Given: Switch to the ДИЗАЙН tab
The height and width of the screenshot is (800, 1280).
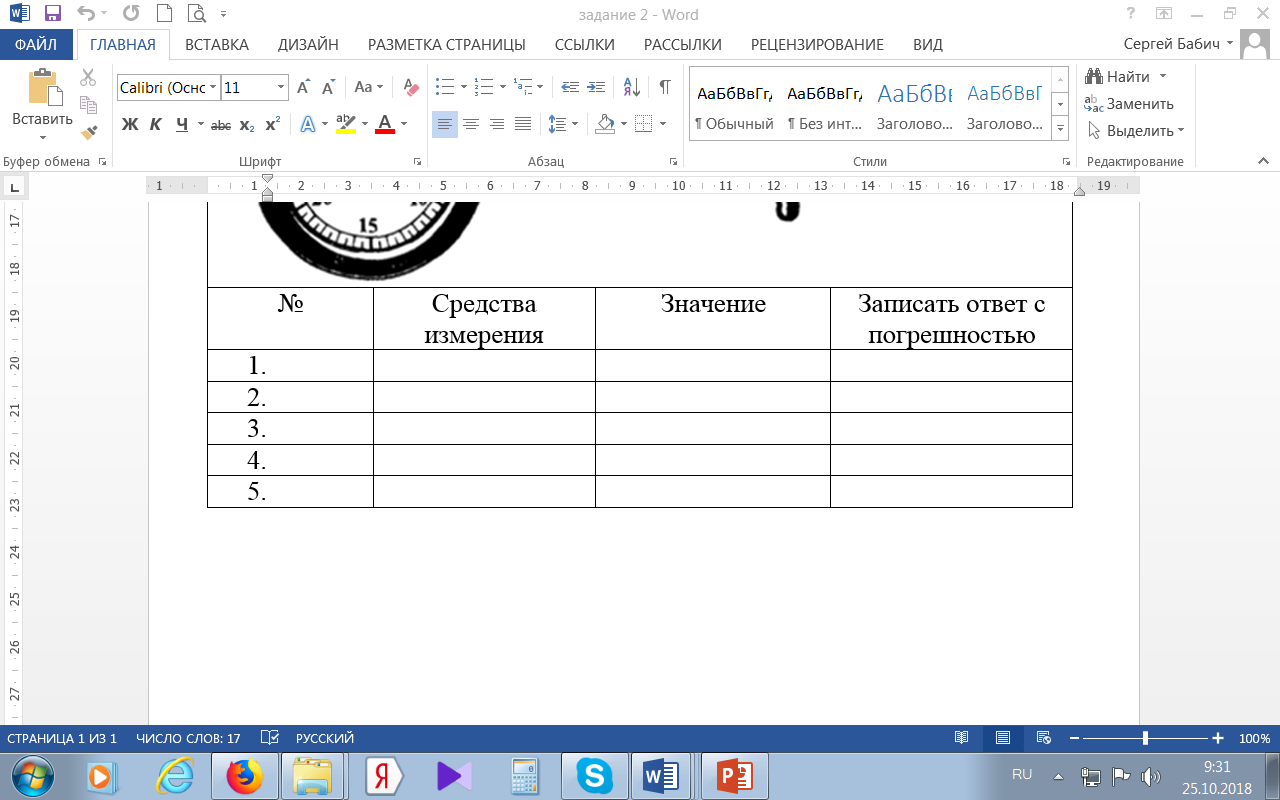Looking at the screenshot, I should [x=308, y=44].
